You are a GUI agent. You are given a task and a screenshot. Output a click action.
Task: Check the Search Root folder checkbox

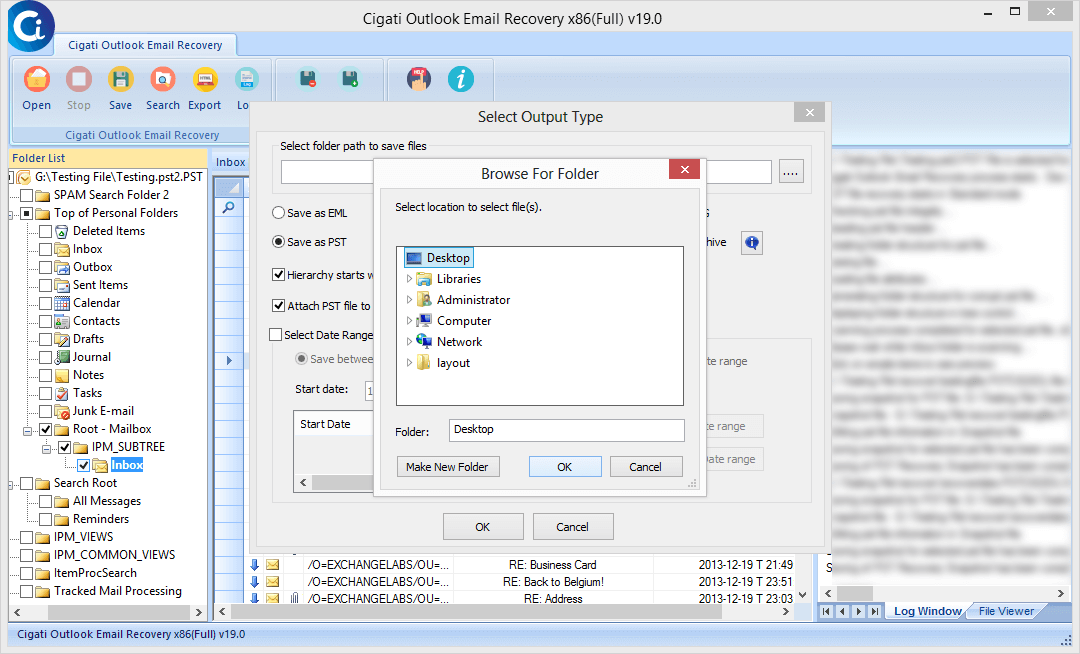click(x=26, y=483)
